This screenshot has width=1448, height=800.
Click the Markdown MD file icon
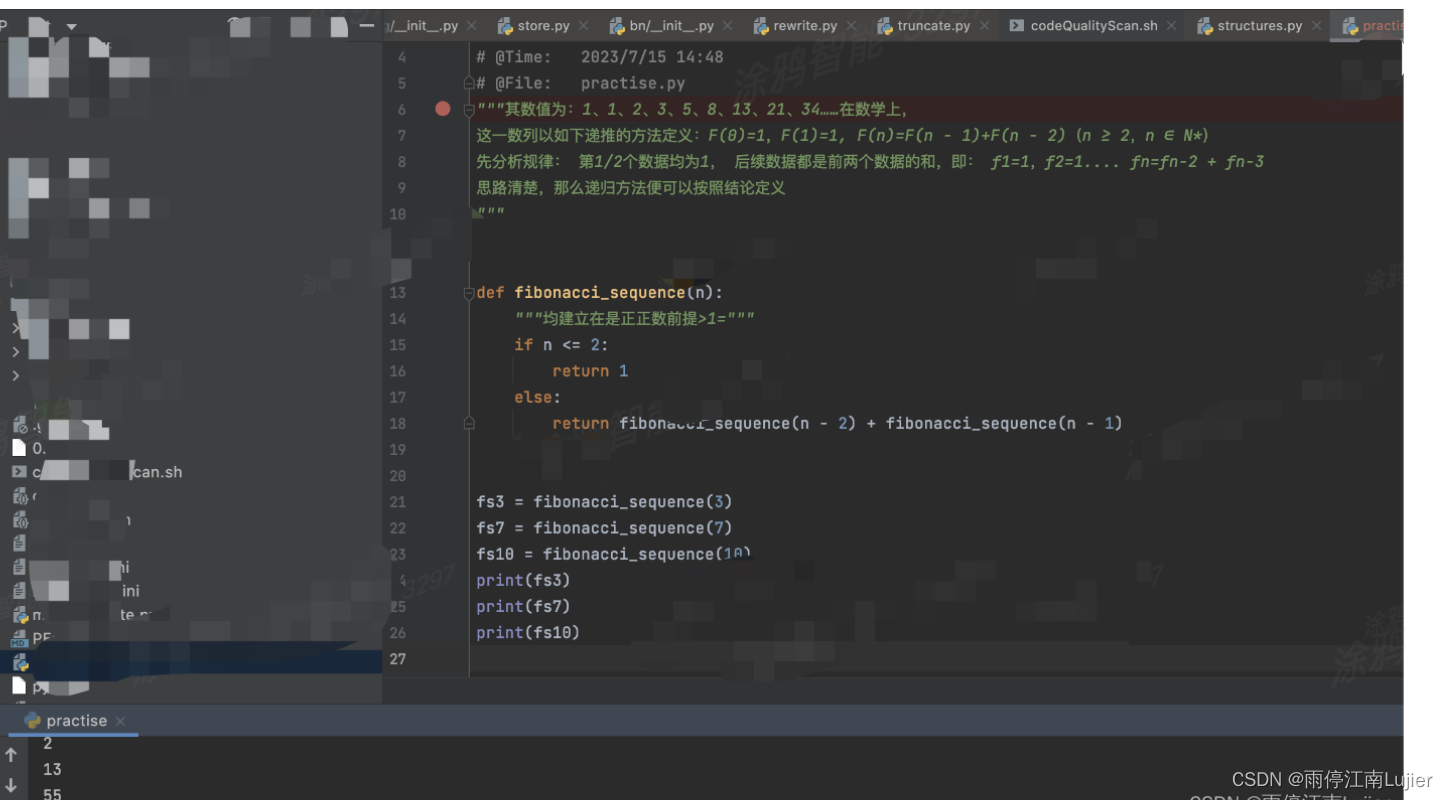pyautogui.click(x=19, y=639)
